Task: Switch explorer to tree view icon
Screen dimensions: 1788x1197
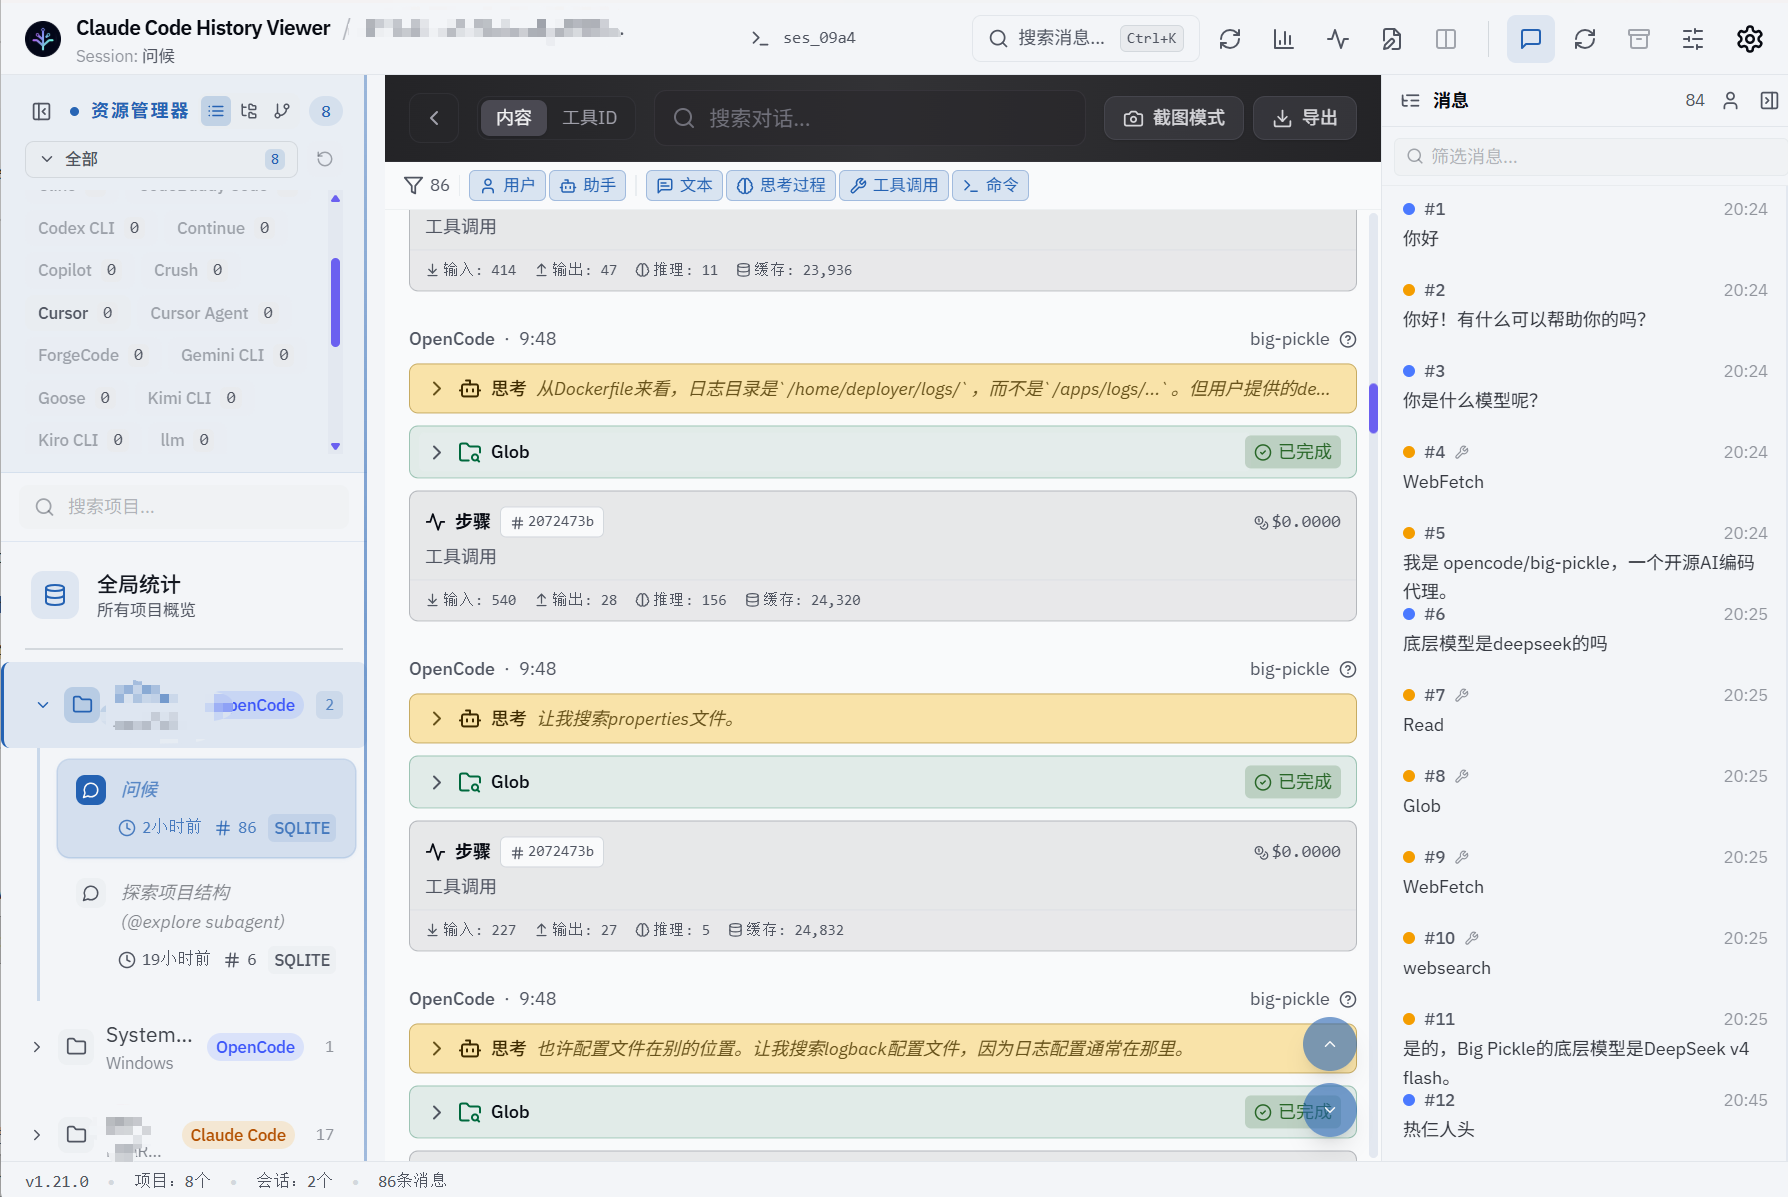Action: coord(249,111)
